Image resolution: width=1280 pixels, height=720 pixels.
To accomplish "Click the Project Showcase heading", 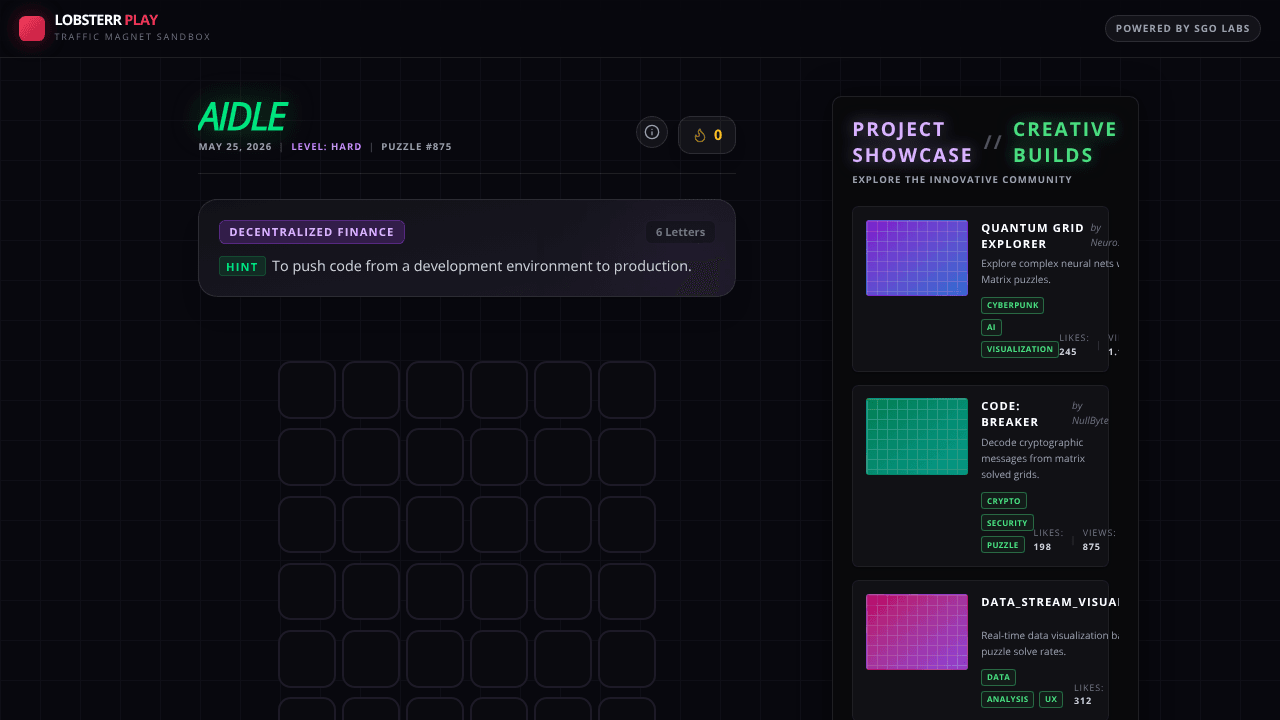I will pos(912,142).
